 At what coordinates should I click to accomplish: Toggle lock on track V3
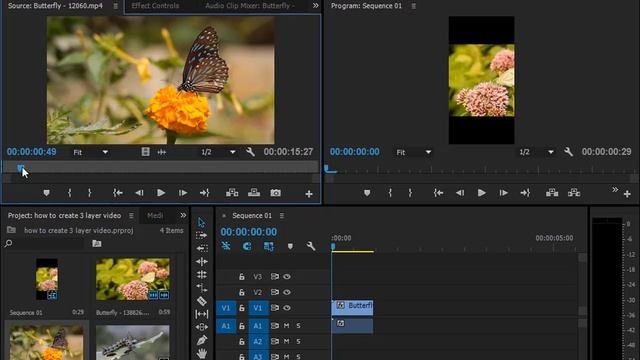242,277
